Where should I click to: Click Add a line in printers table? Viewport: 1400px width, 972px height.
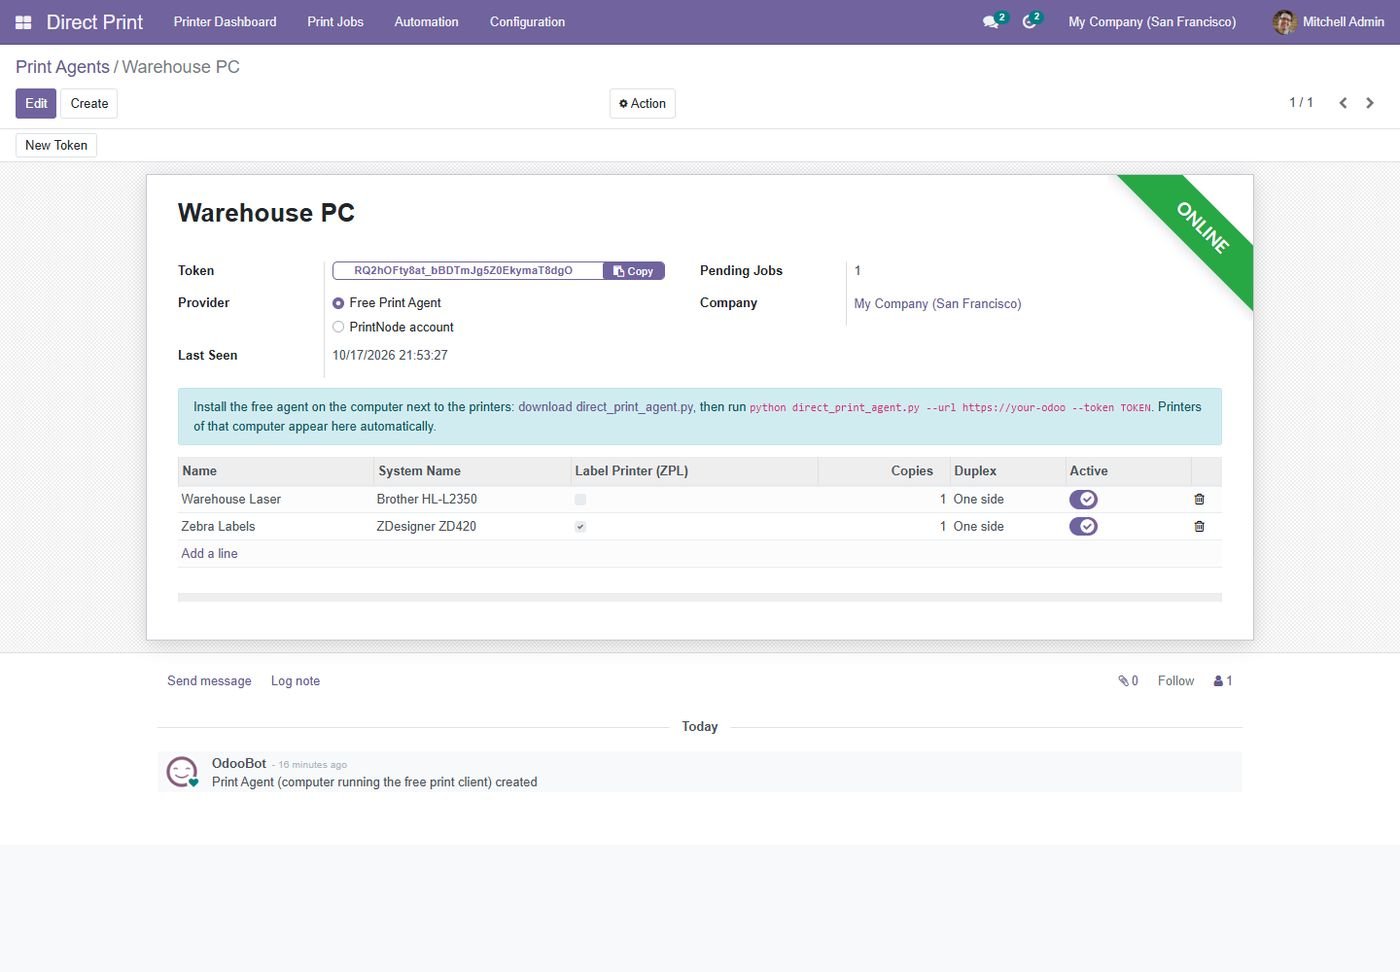pos(209,554)
